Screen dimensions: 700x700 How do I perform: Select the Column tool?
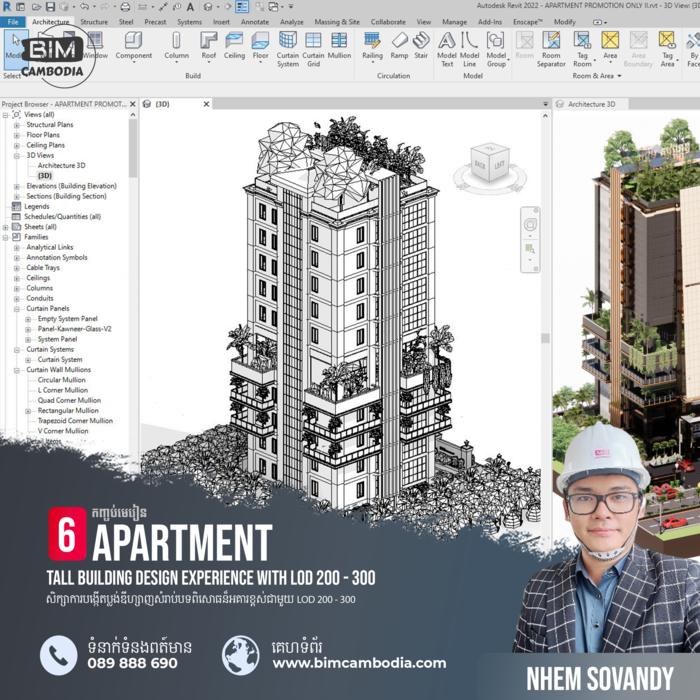(x=176, y=47)
